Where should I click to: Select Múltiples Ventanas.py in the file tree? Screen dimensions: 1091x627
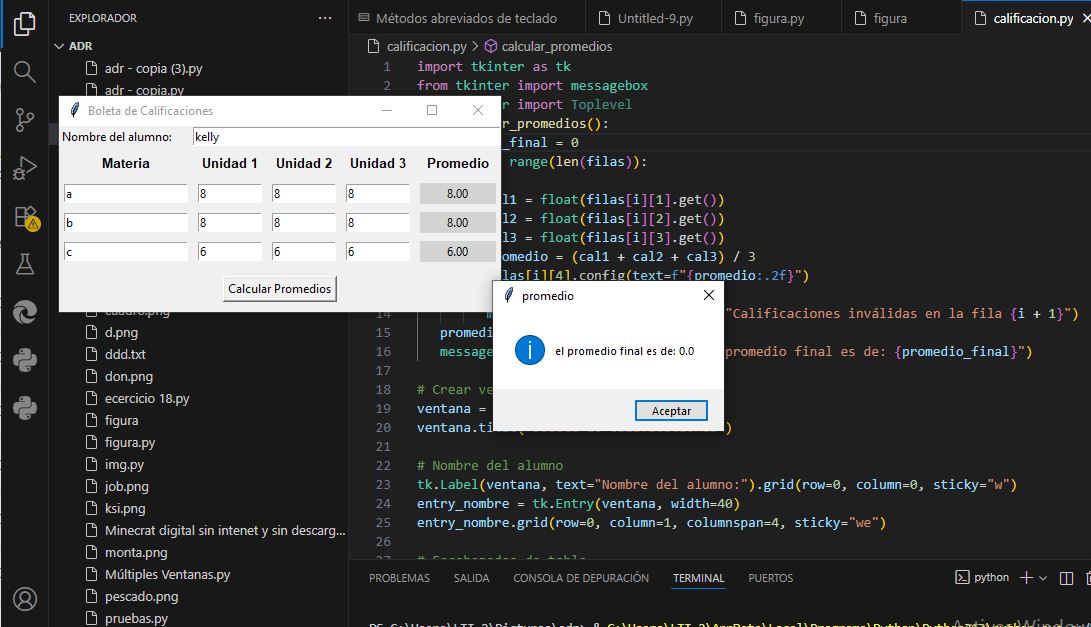(167, 574)
